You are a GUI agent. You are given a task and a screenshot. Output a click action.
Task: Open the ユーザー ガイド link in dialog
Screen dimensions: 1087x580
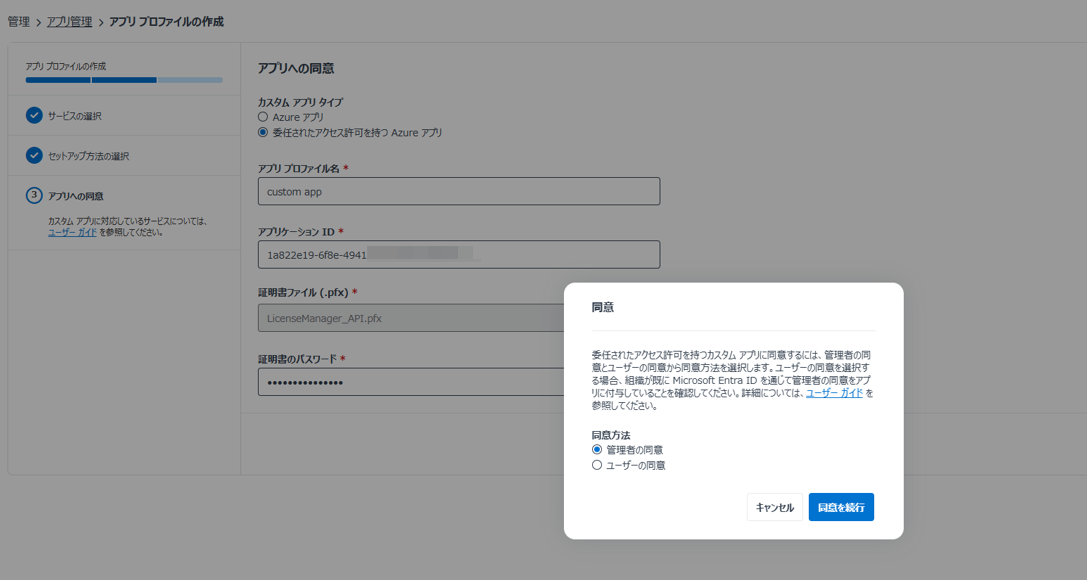[x=834, y=393]
